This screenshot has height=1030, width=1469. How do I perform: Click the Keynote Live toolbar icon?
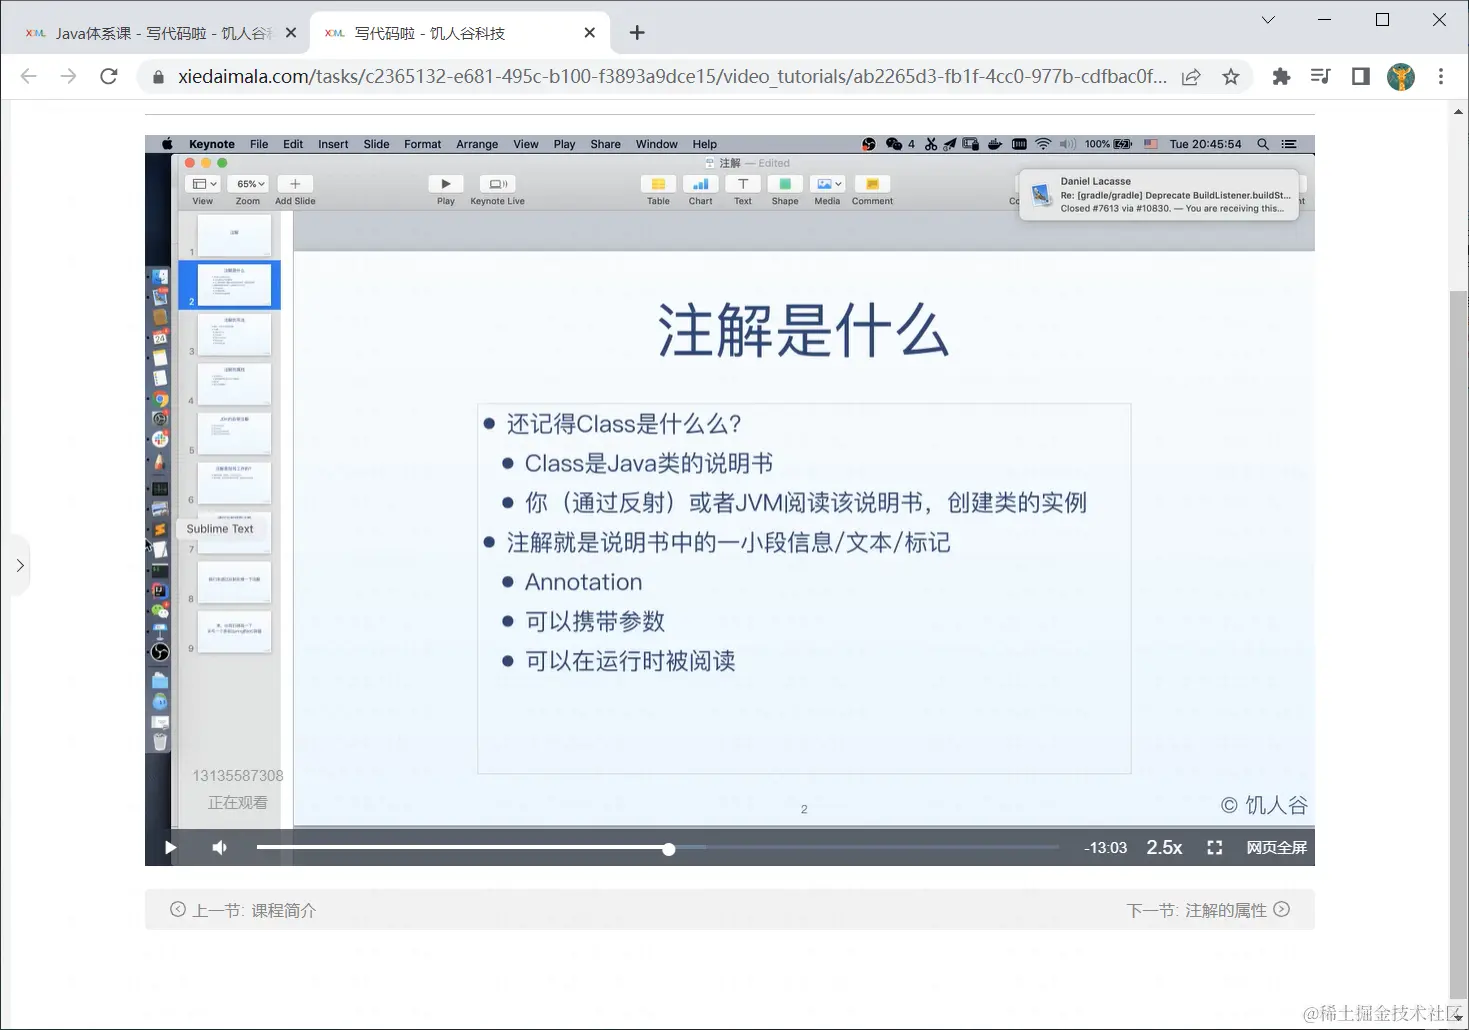click(x=497, y=184)
